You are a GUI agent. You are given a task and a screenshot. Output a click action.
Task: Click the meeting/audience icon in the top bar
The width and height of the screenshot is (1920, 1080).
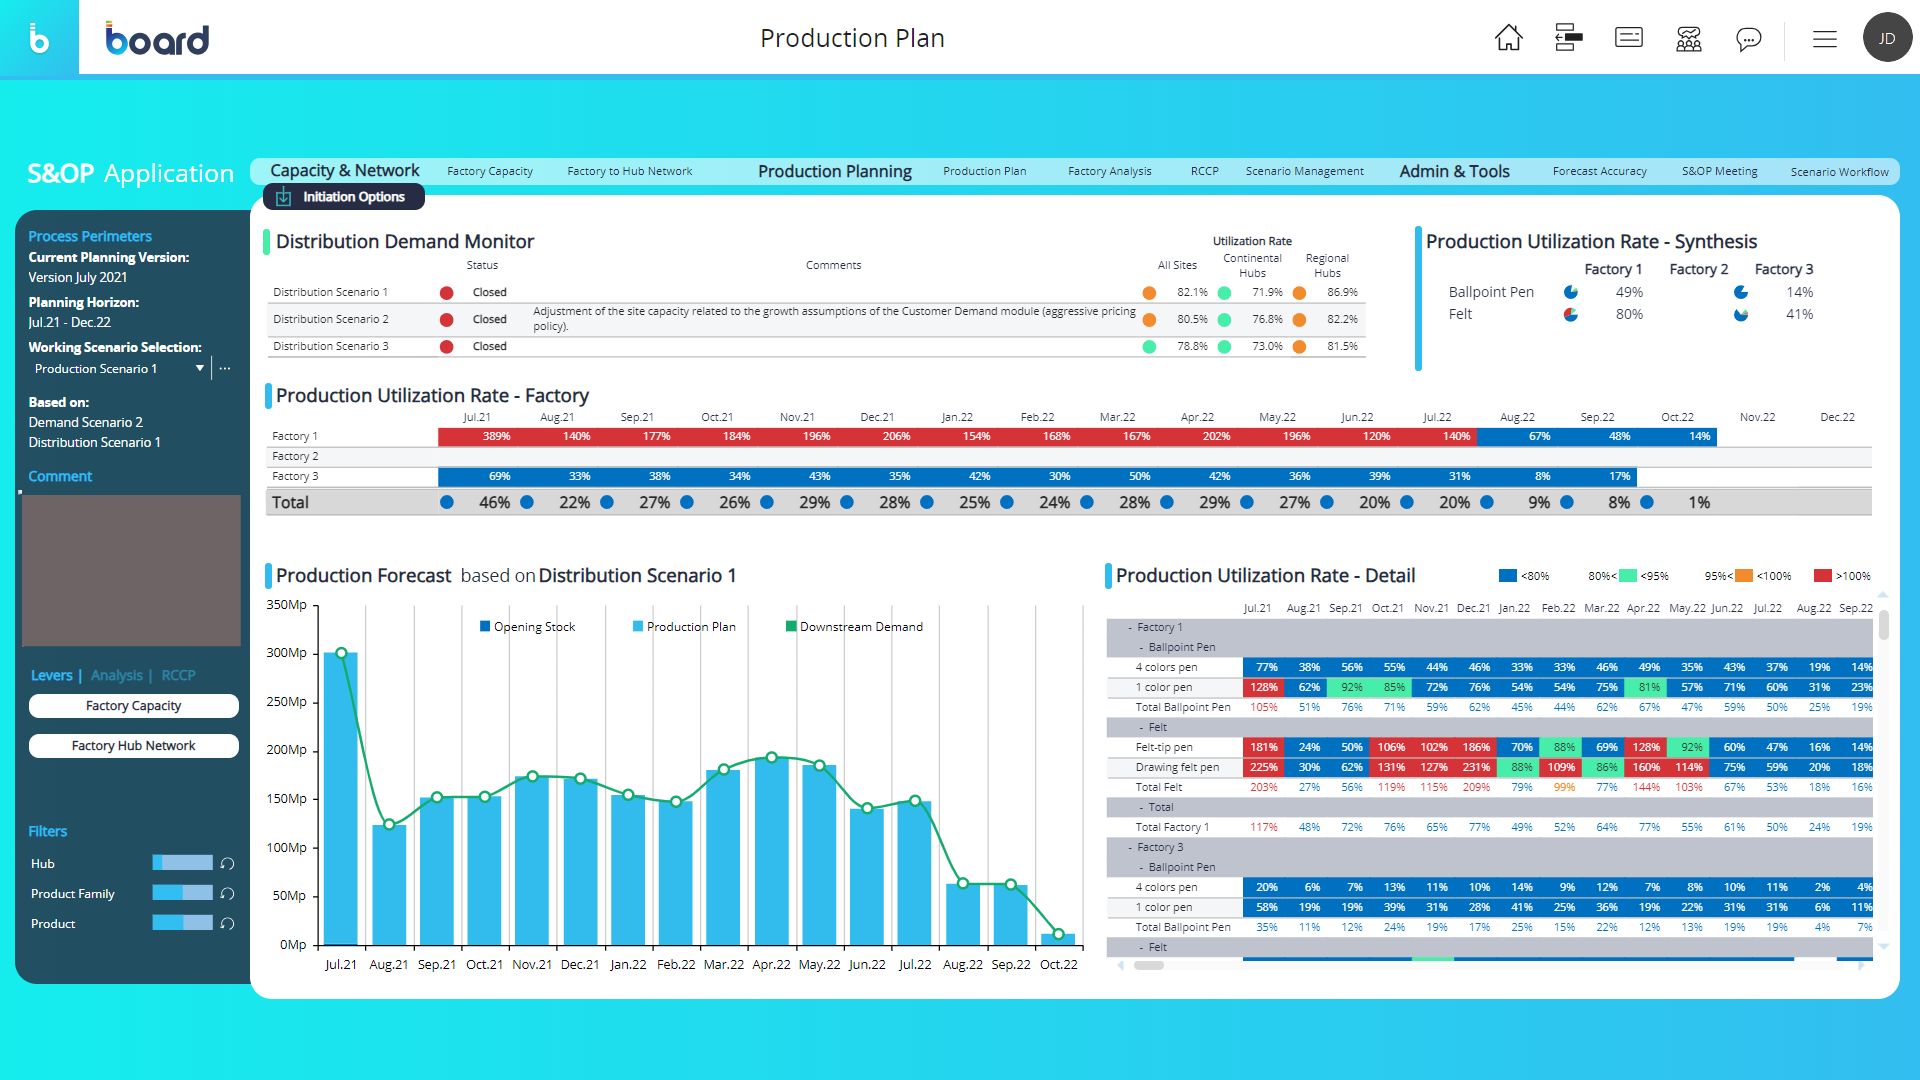(x=1688, y=38)
